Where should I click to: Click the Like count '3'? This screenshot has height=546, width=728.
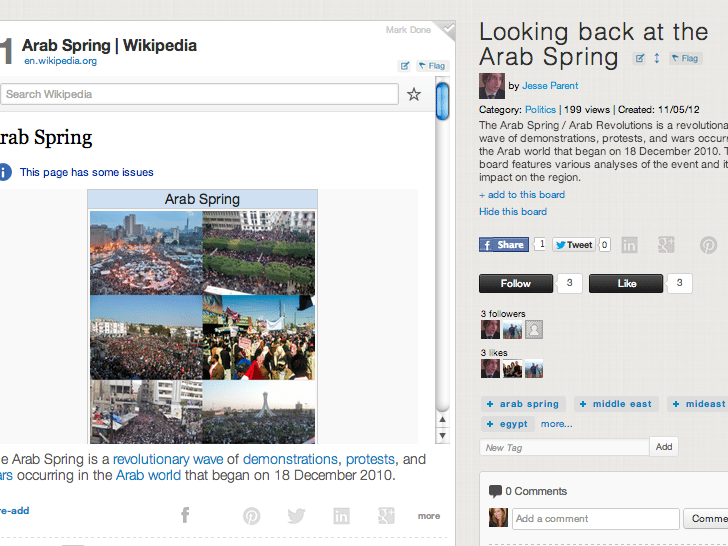[679, 283]
